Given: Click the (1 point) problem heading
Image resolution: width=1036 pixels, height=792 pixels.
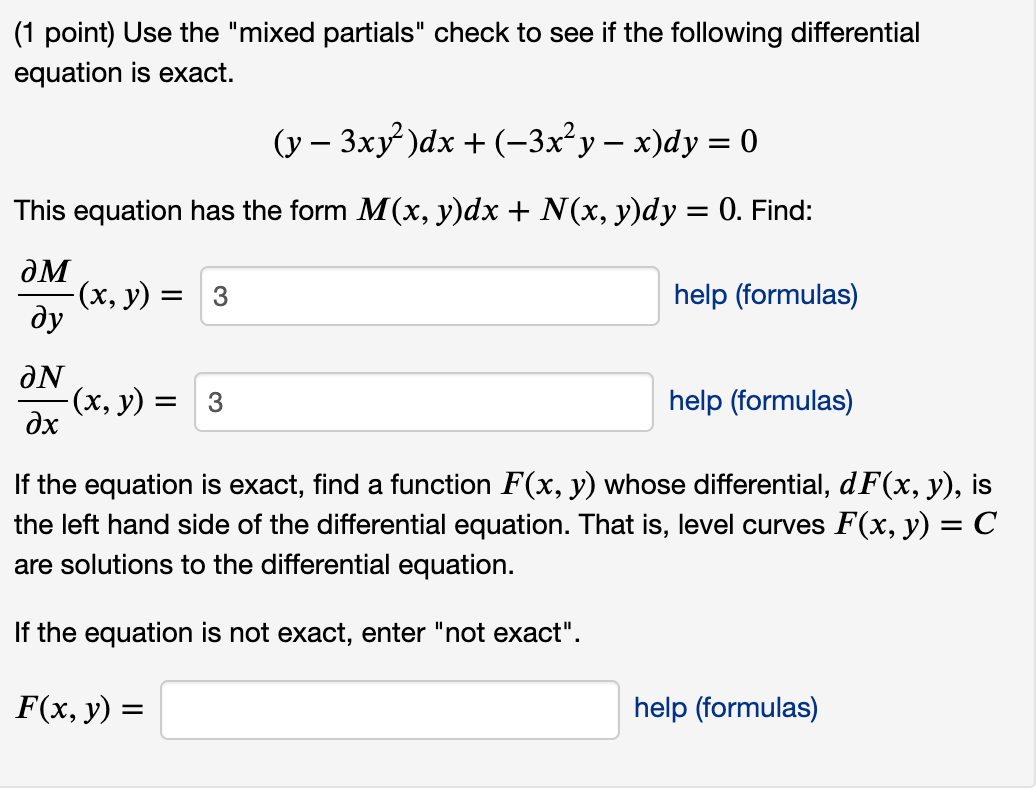Looking at the screenshot, I should [x=60, y=32].
